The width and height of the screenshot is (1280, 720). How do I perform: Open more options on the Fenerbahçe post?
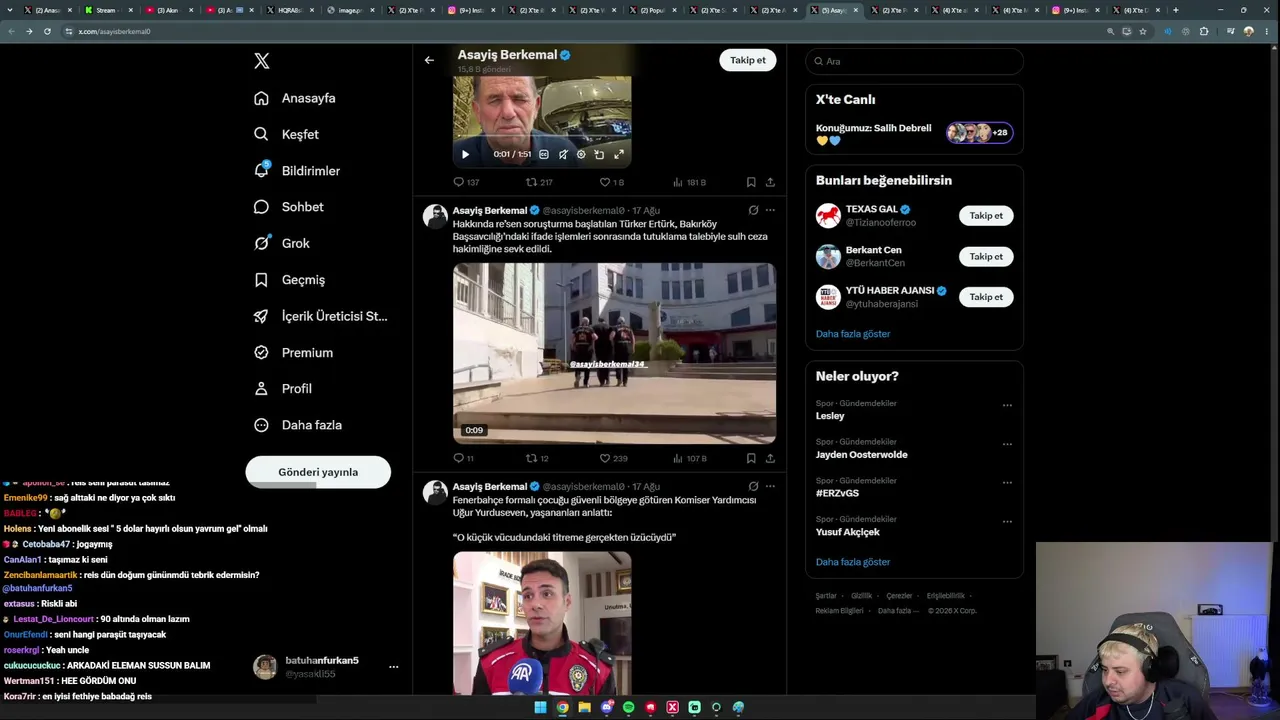click(770, 486)
